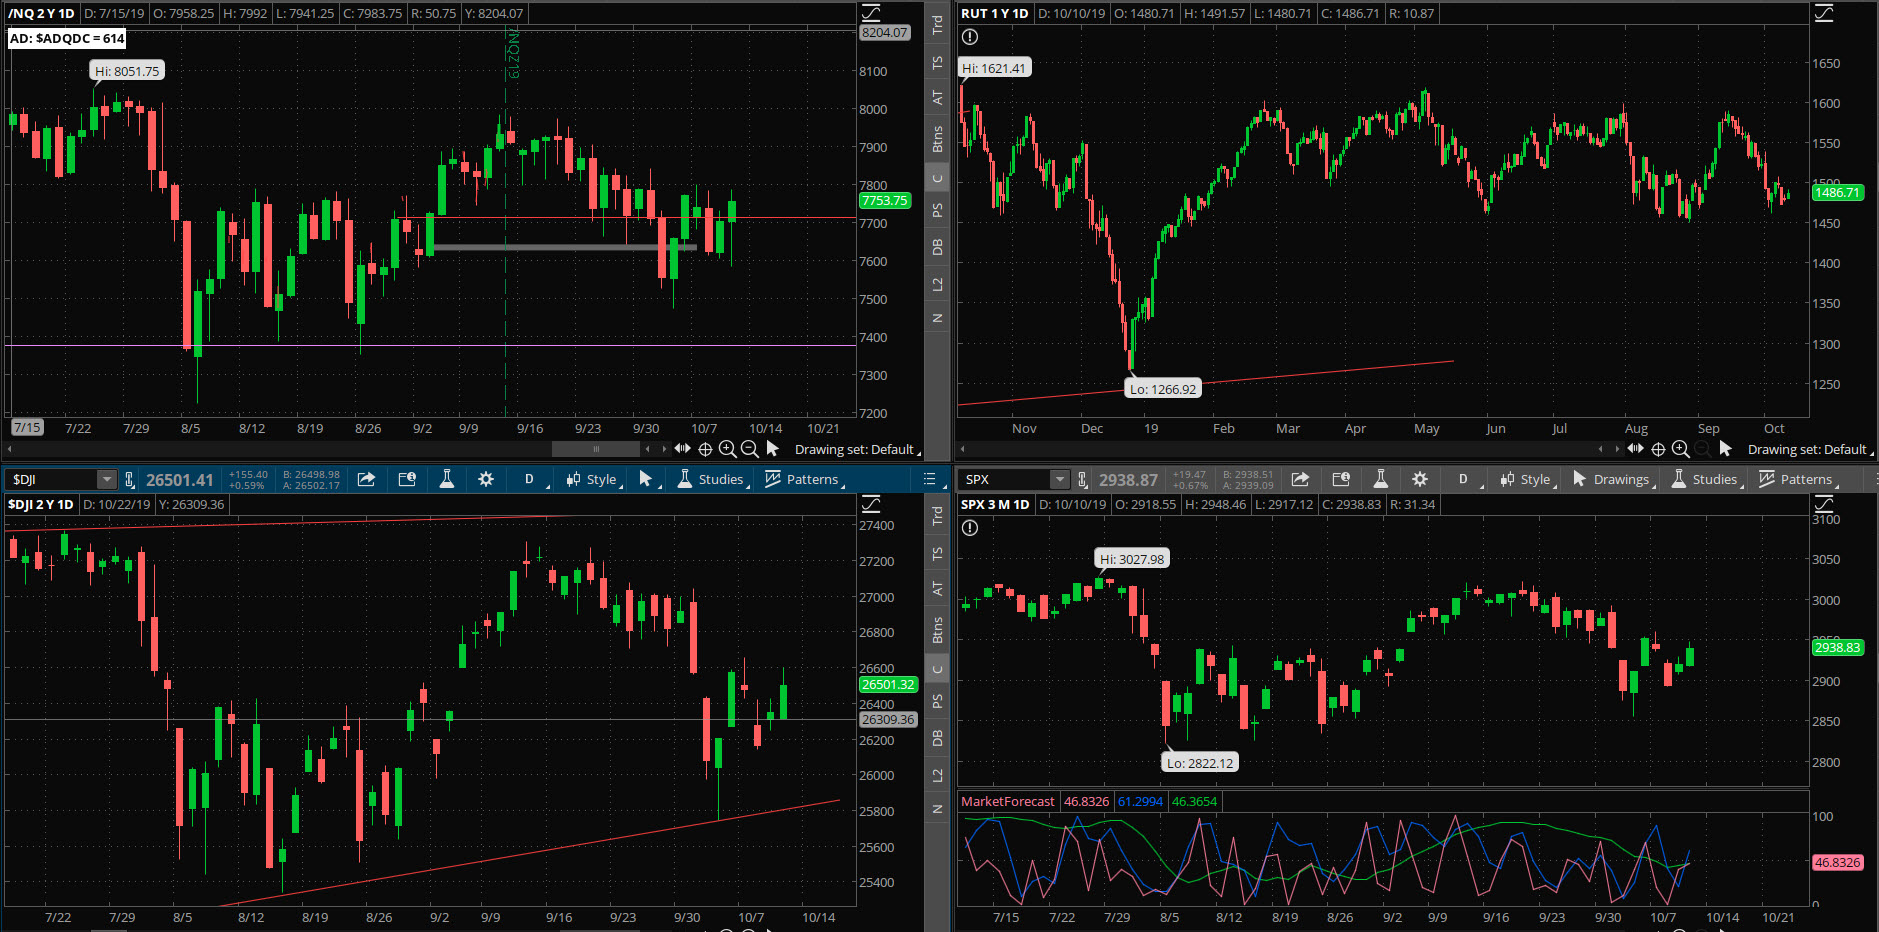Select pointer tool under the /NQ chart
1879x932 pixels.
[772, 449]
